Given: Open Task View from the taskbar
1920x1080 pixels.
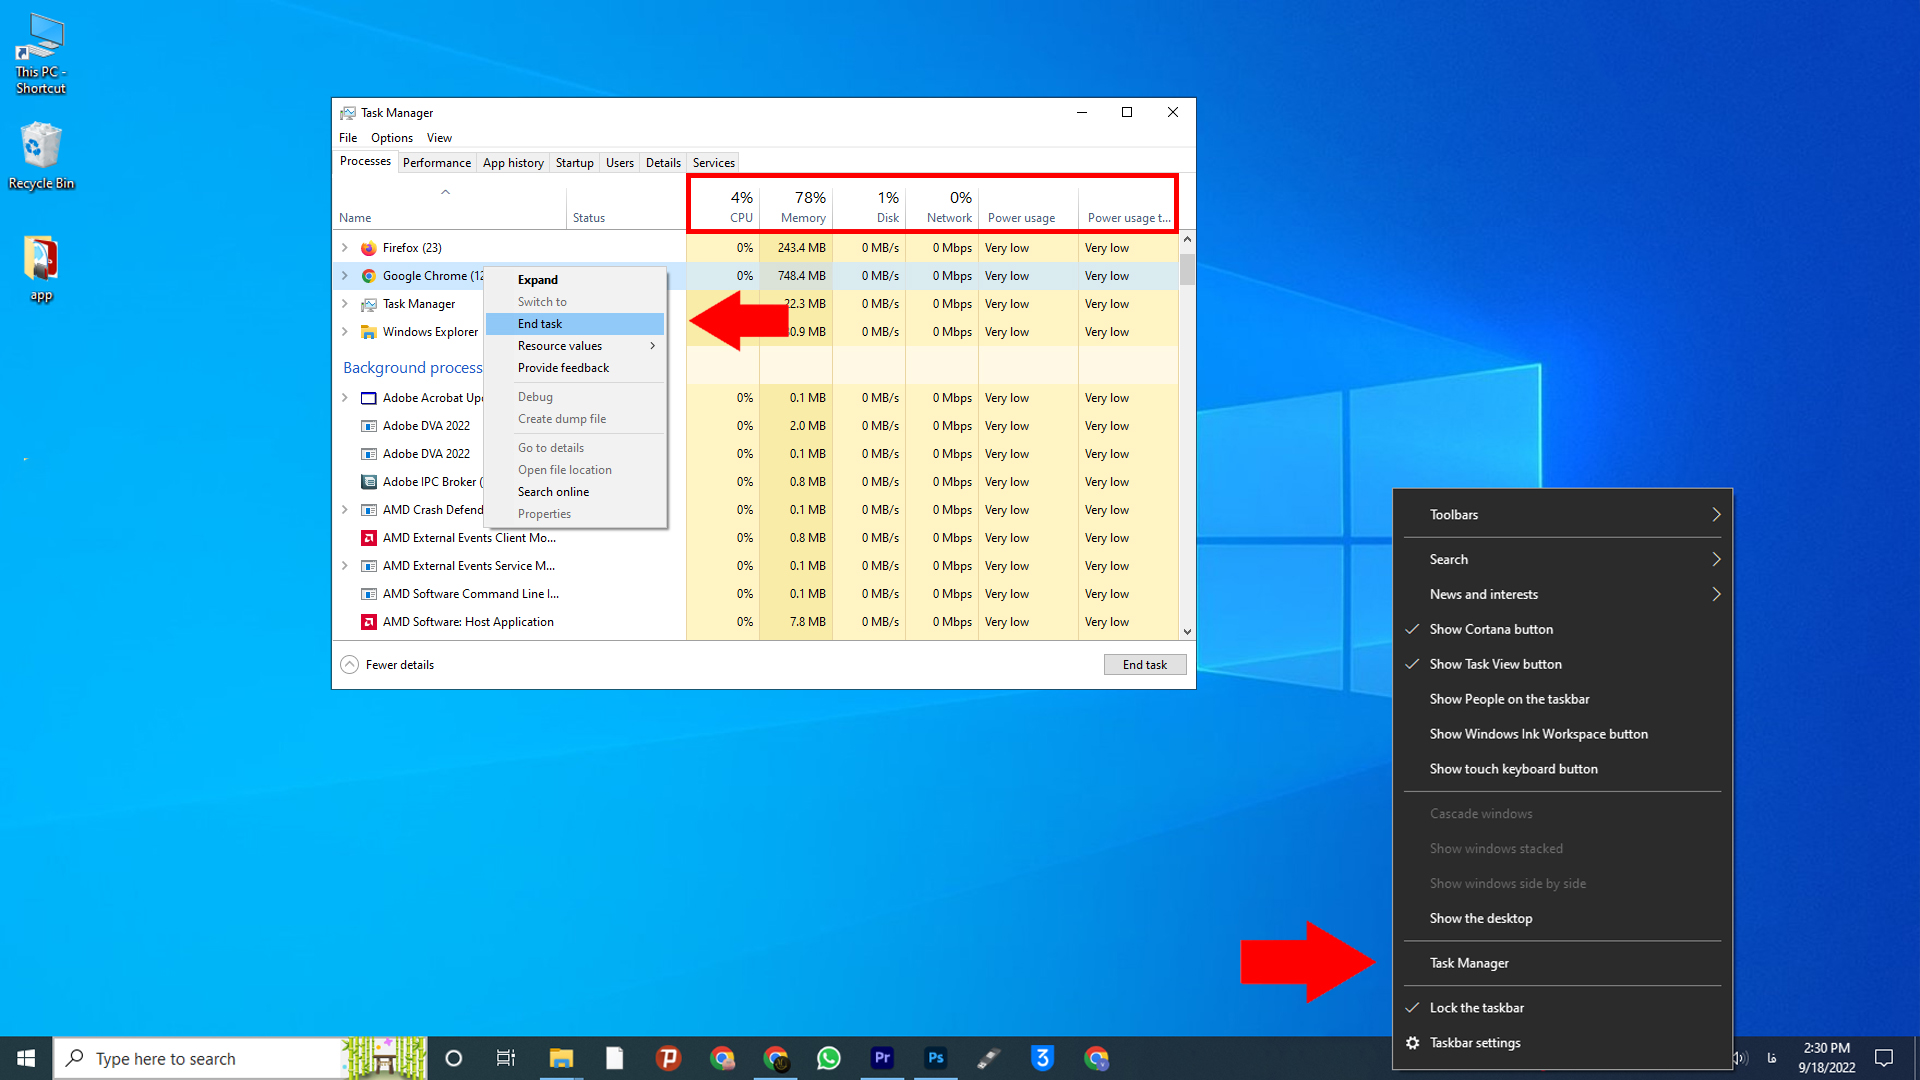Looking at the screenshot, I should coord(506,1058).
